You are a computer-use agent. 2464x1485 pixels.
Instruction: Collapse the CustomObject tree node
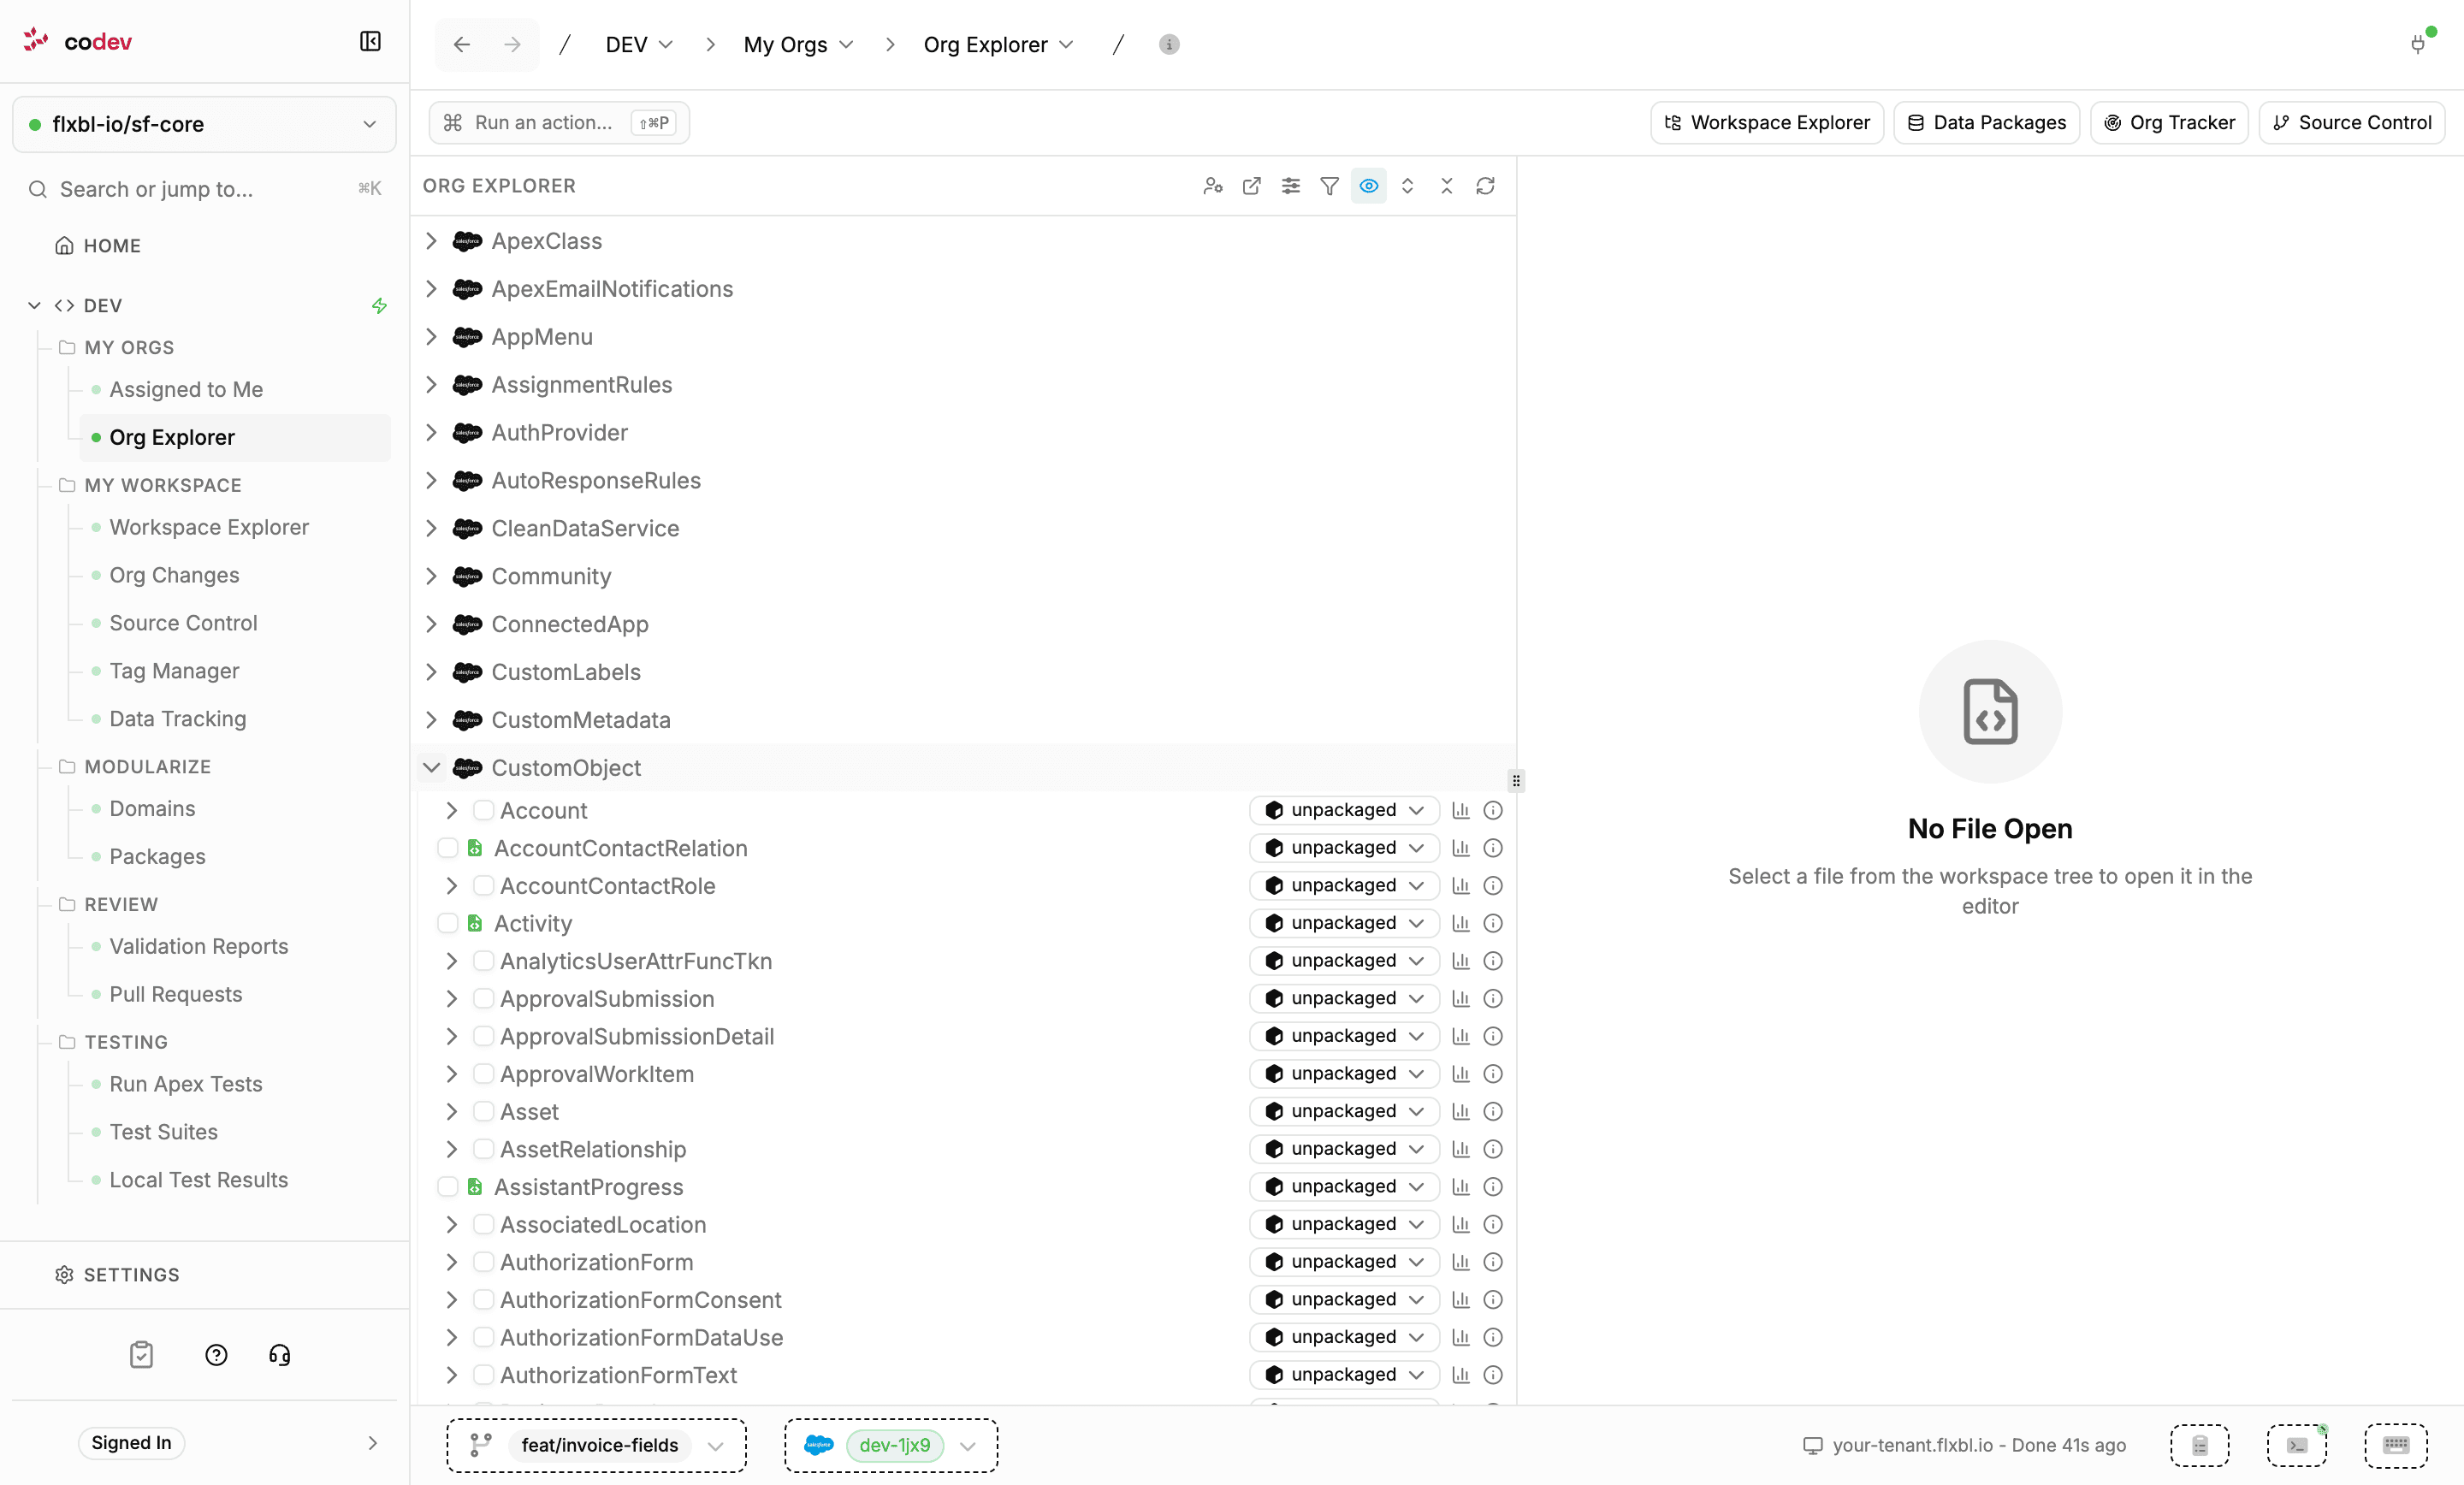pos(431,767)
